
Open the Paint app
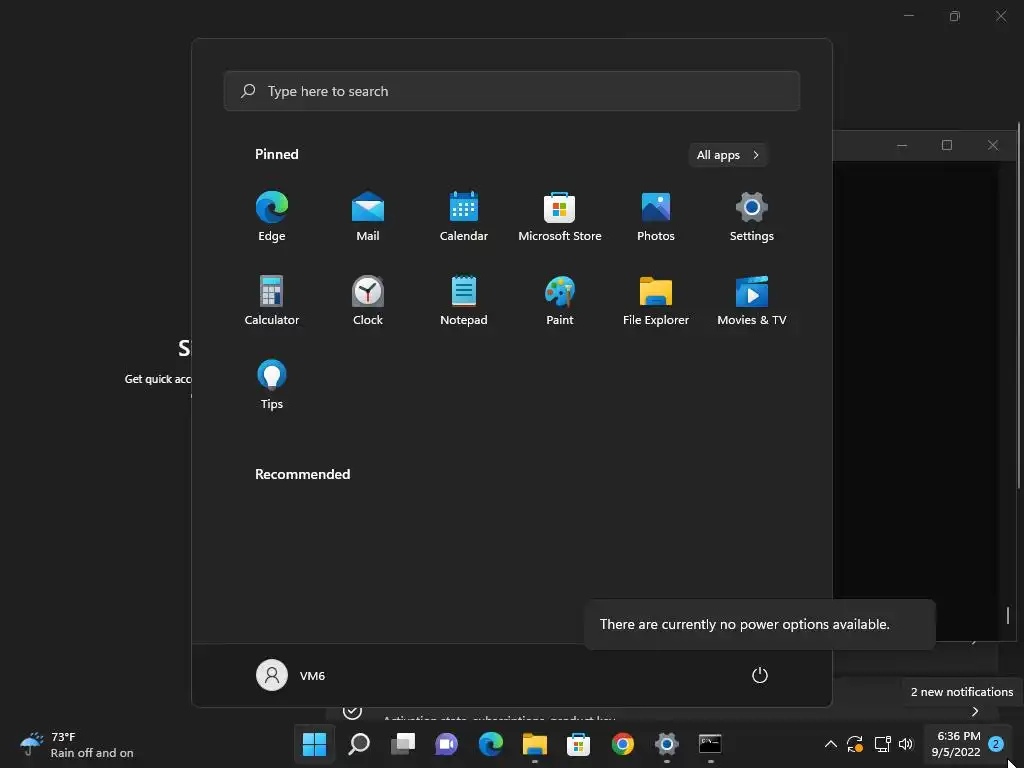pyautogui.click(x=560, y=300)
